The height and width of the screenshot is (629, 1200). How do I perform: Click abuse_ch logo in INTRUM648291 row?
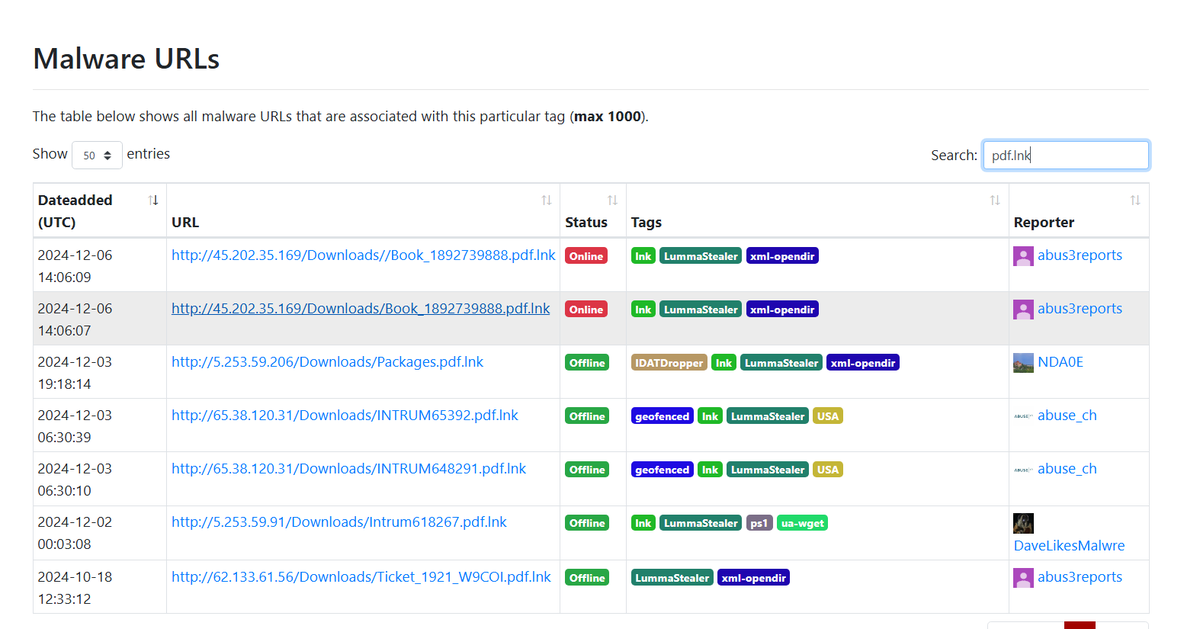pos(1023,468)
